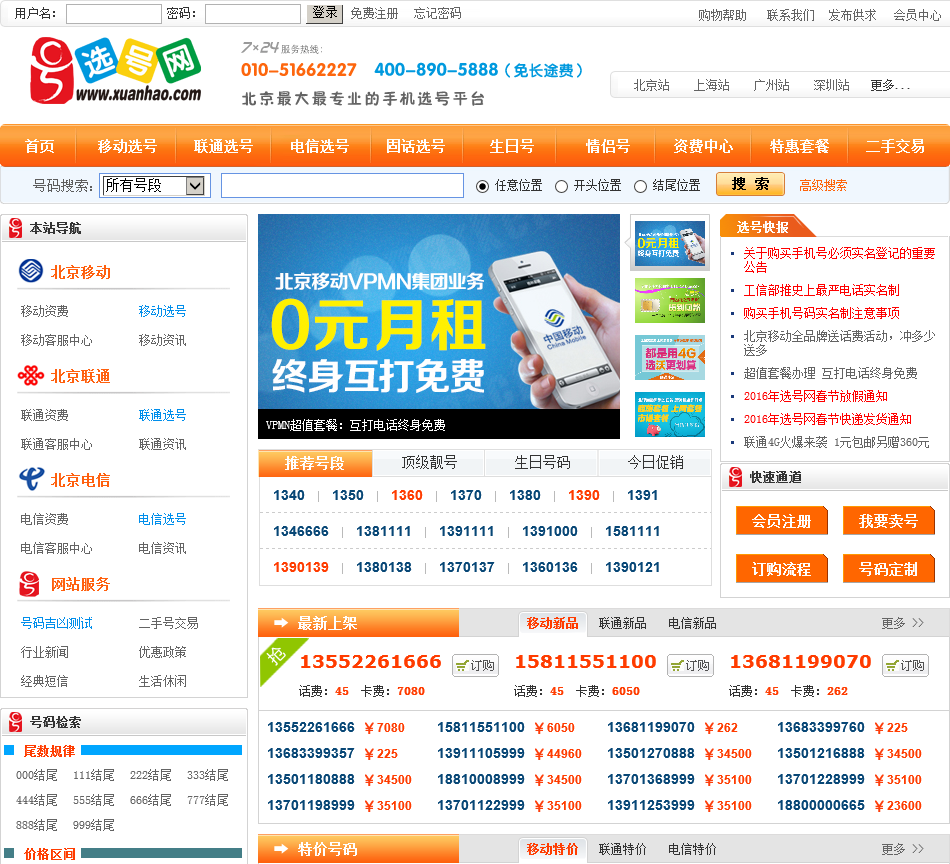Switch to the 联通特价 tab

coord(622,849)
